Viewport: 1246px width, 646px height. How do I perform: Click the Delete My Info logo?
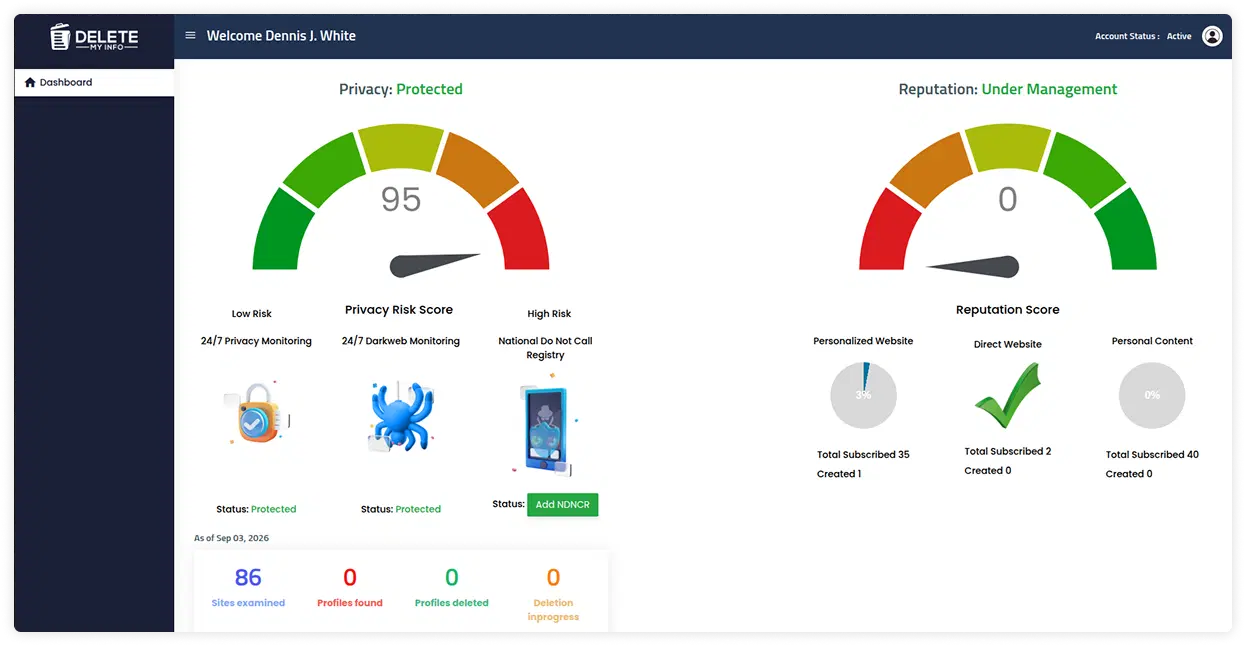pyautogui.click(x=94, y=38)
